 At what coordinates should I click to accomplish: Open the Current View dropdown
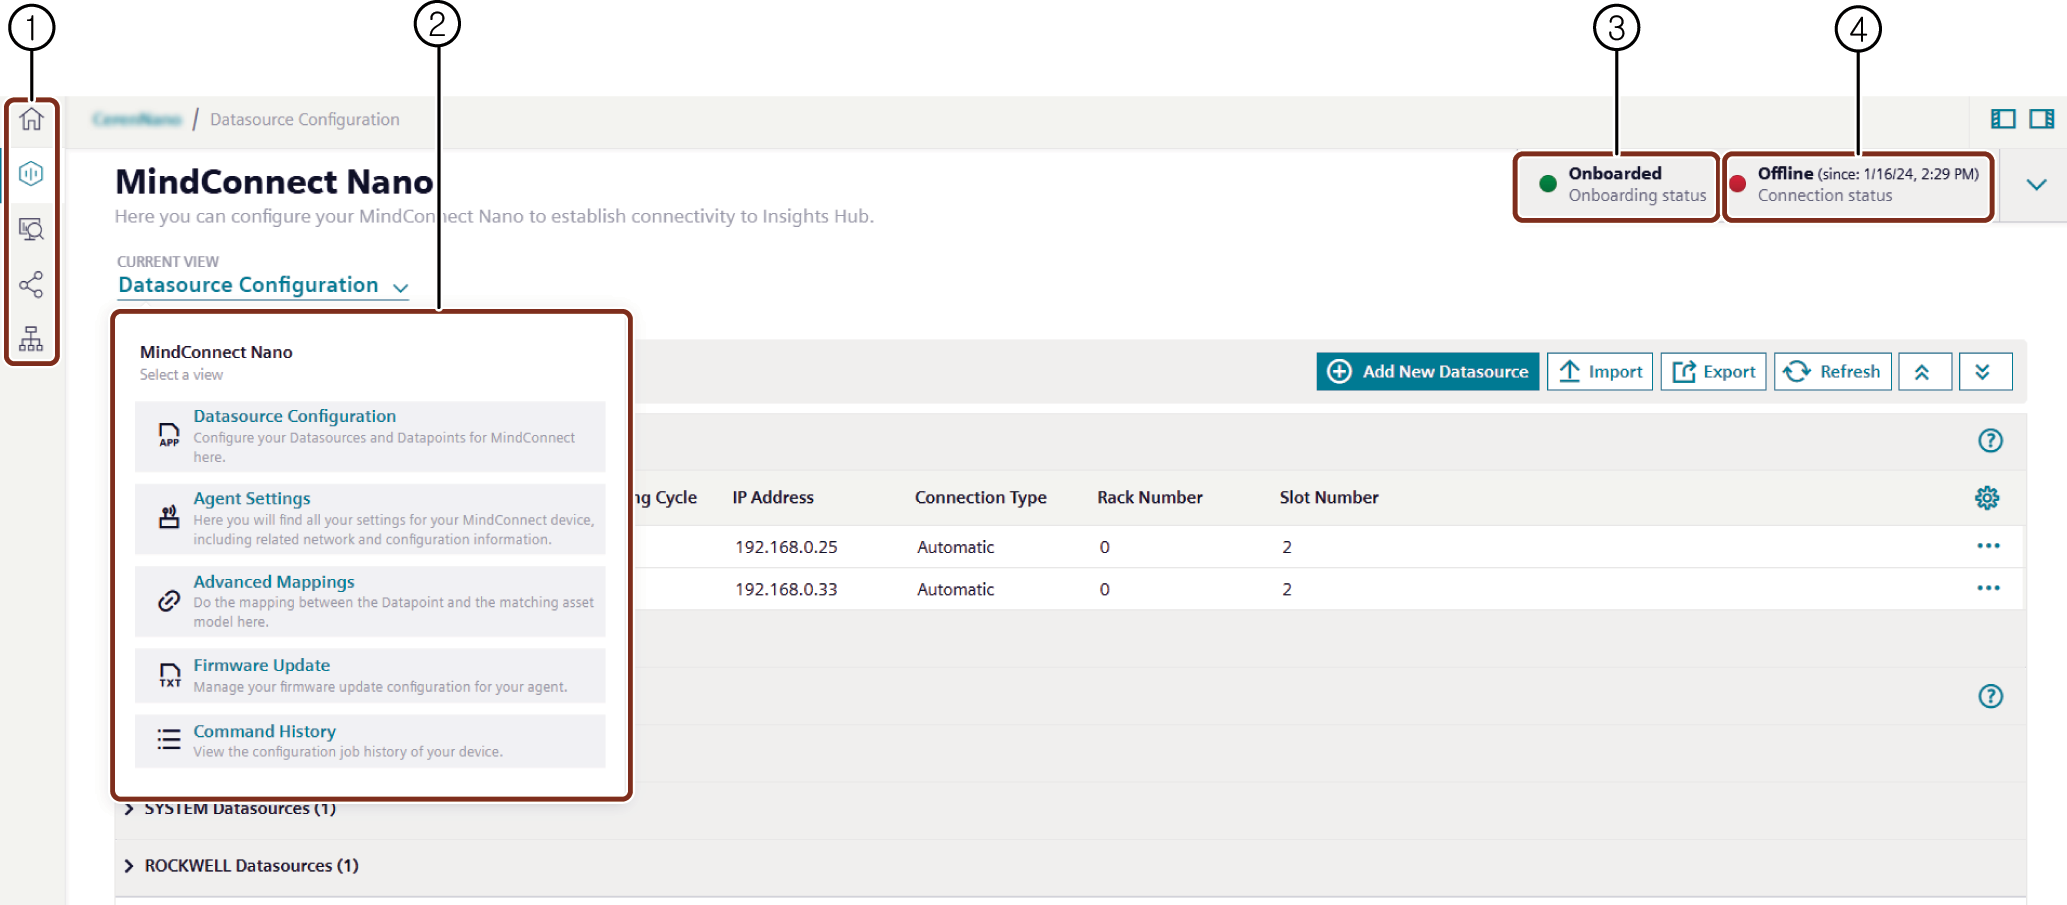point(264,285)
